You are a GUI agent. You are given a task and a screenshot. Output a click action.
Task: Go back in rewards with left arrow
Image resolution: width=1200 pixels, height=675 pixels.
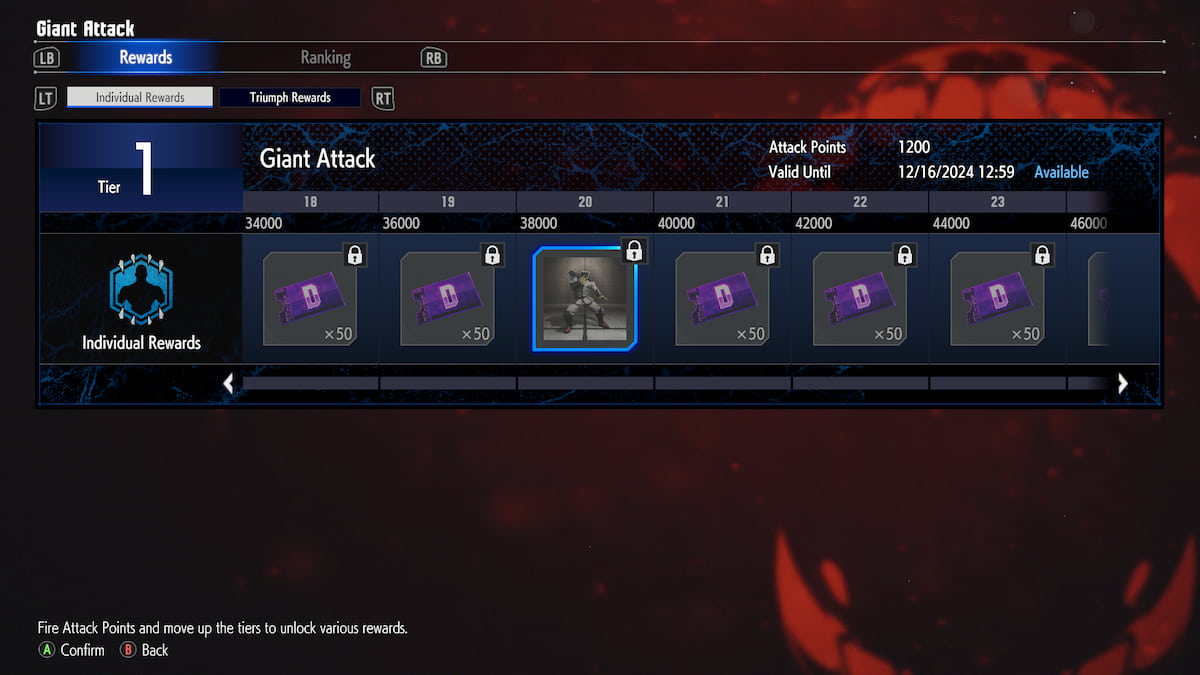[x=229, y=383]
